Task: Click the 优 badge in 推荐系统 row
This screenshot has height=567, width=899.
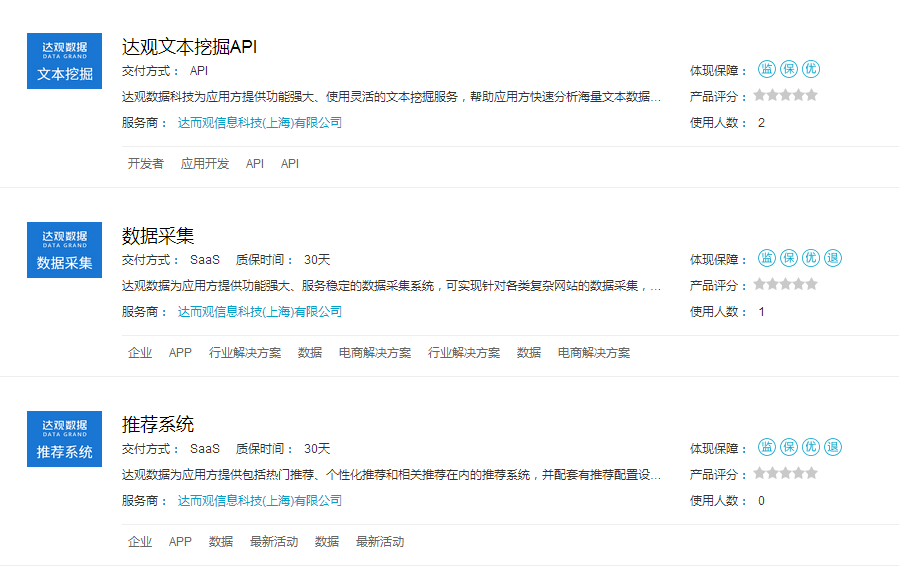Action: (x=811, y=447)
